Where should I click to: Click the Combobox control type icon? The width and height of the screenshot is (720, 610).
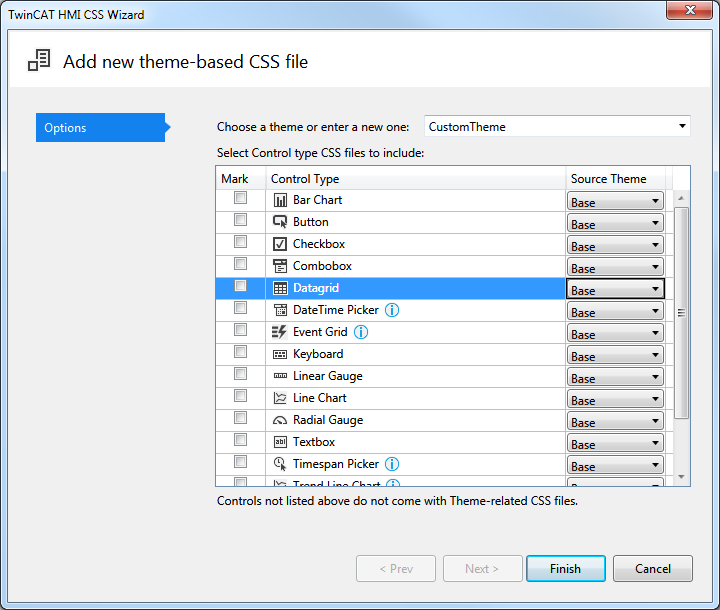pos(280,266)
